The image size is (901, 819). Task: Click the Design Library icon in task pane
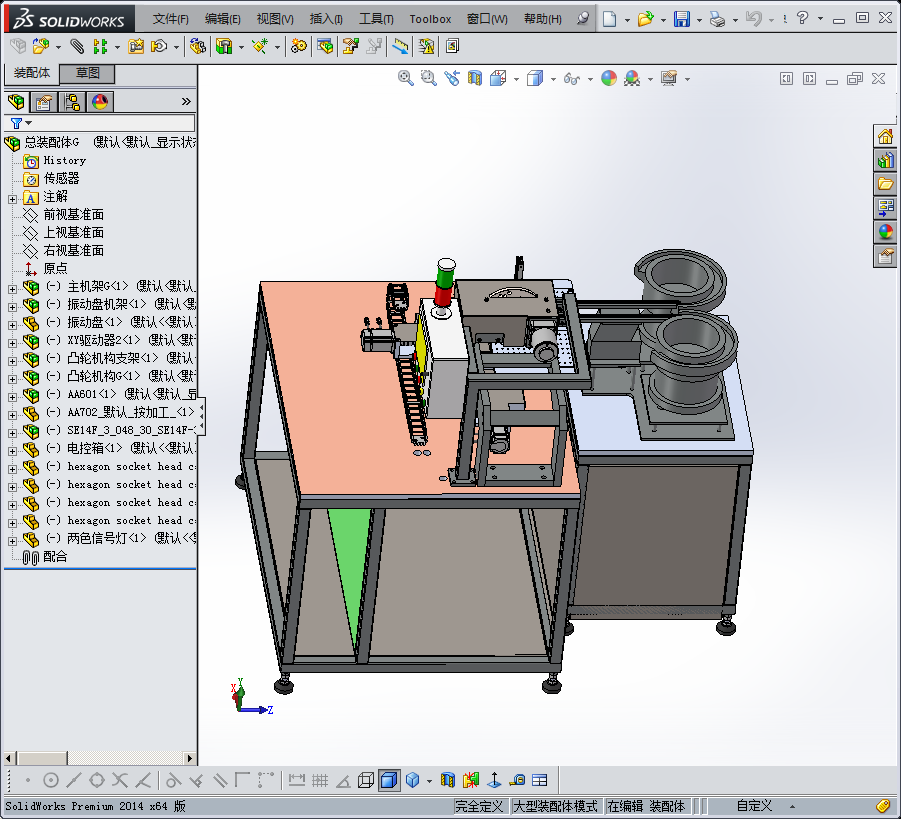click(885, 160)
